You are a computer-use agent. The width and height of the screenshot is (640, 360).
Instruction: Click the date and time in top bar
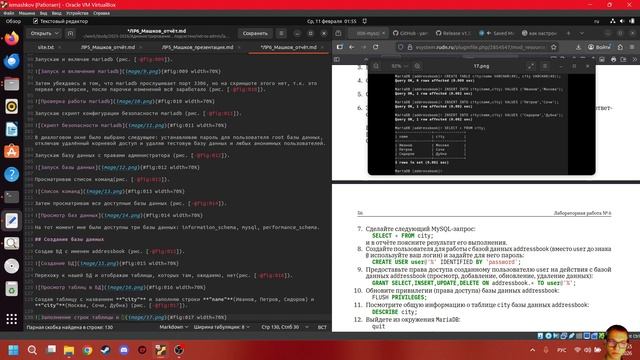pos(331,21)
